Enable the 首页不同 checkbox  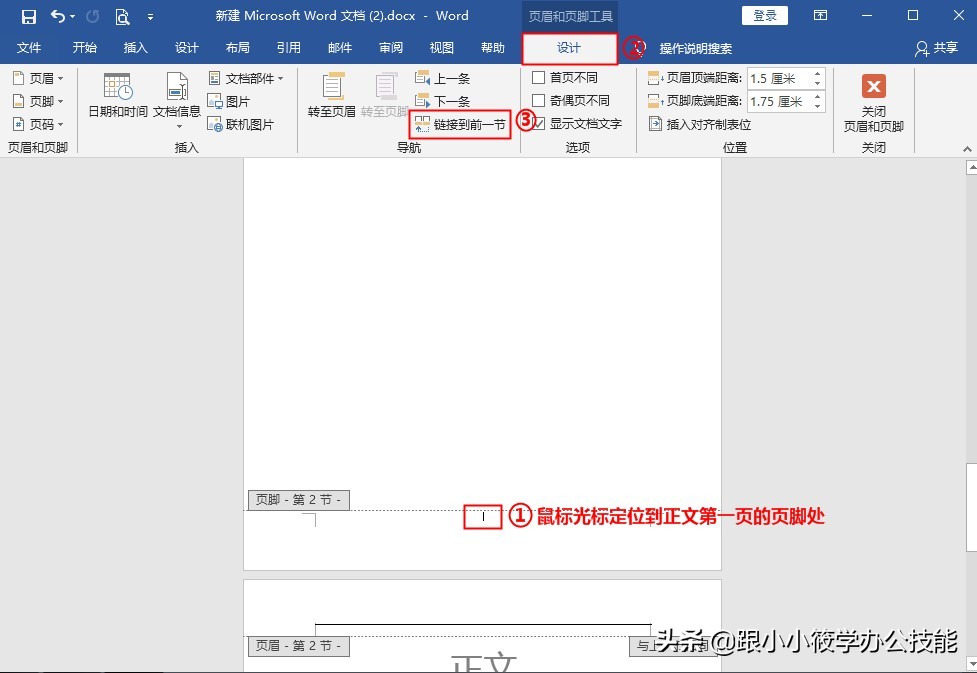pos(538,78)
